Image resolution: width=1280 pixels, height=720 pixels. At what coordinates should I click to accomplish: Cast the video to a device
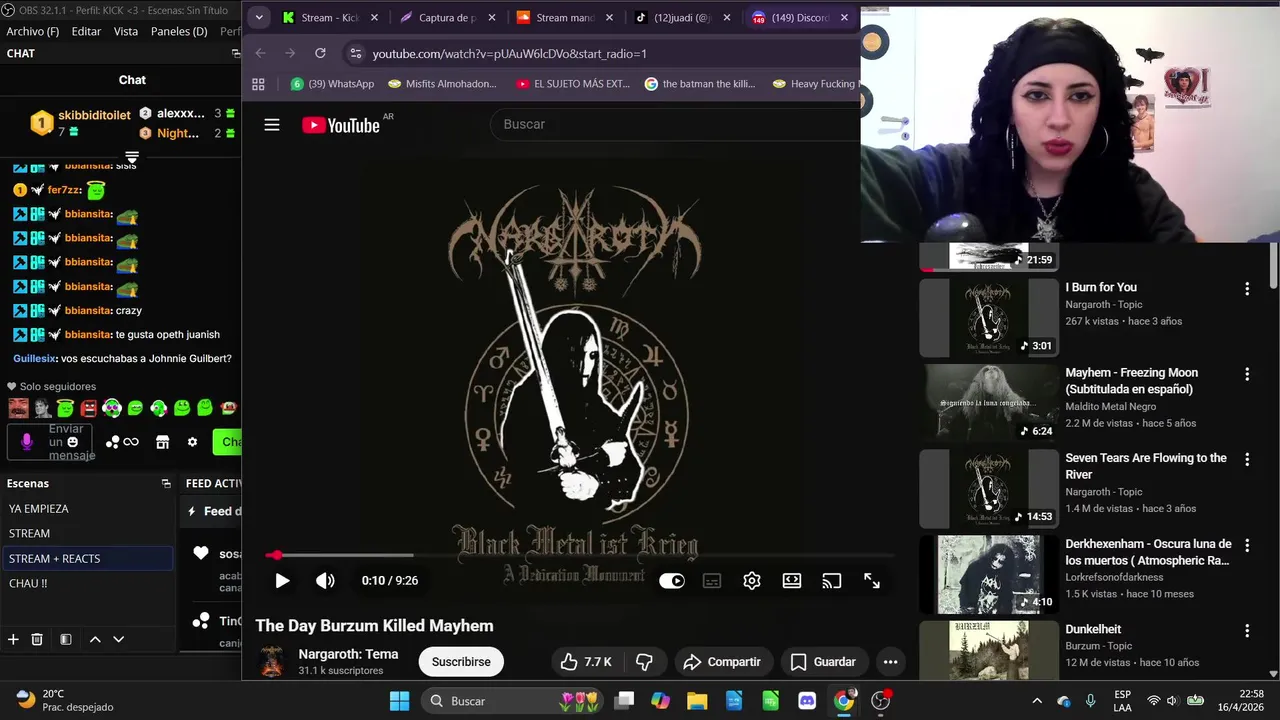pyautogui.click(x=832, y=581)
